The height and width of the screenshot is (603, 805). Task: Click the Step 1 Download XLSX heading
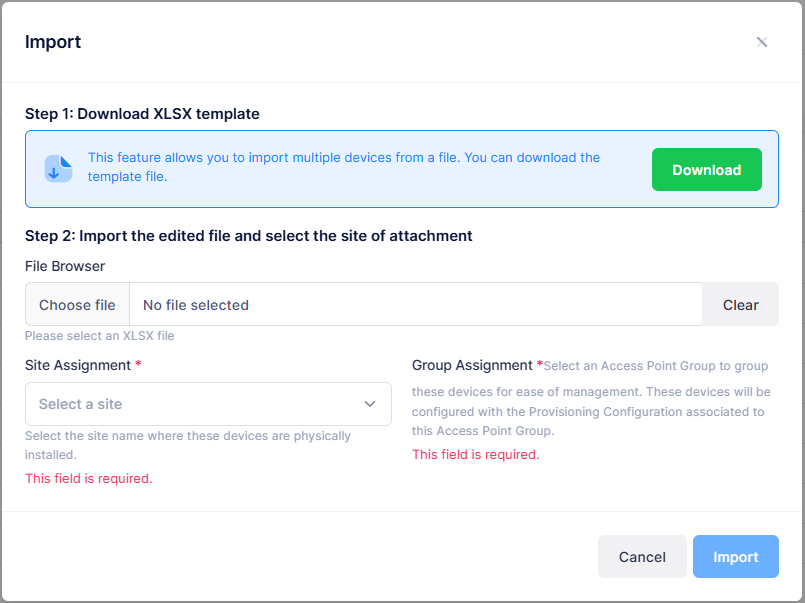pos(142,114)
